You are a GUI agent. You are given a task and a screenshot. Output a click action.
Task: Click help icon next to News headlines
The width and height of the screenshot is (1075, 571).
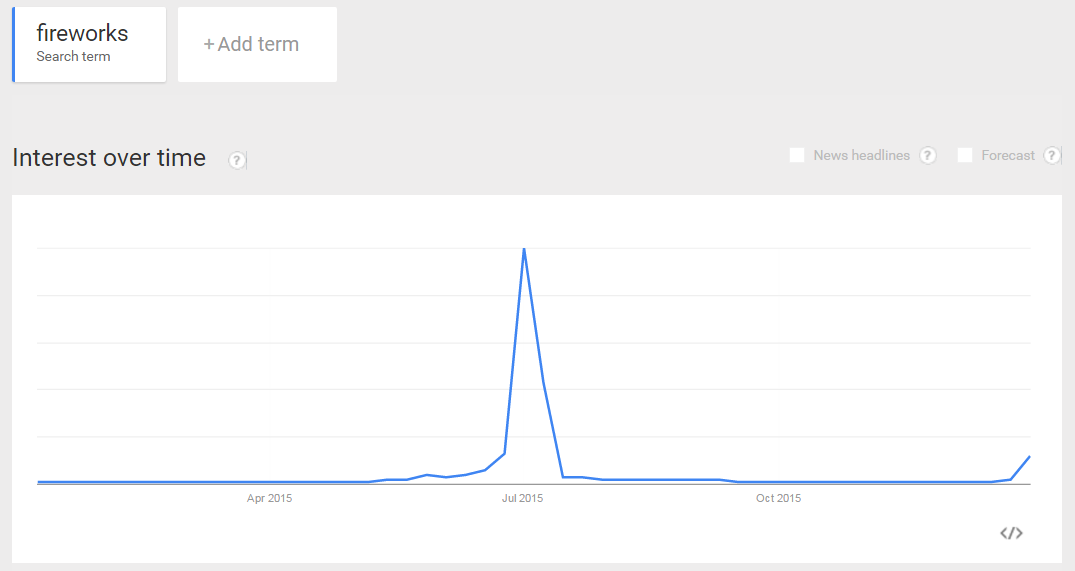click(928, 155)
